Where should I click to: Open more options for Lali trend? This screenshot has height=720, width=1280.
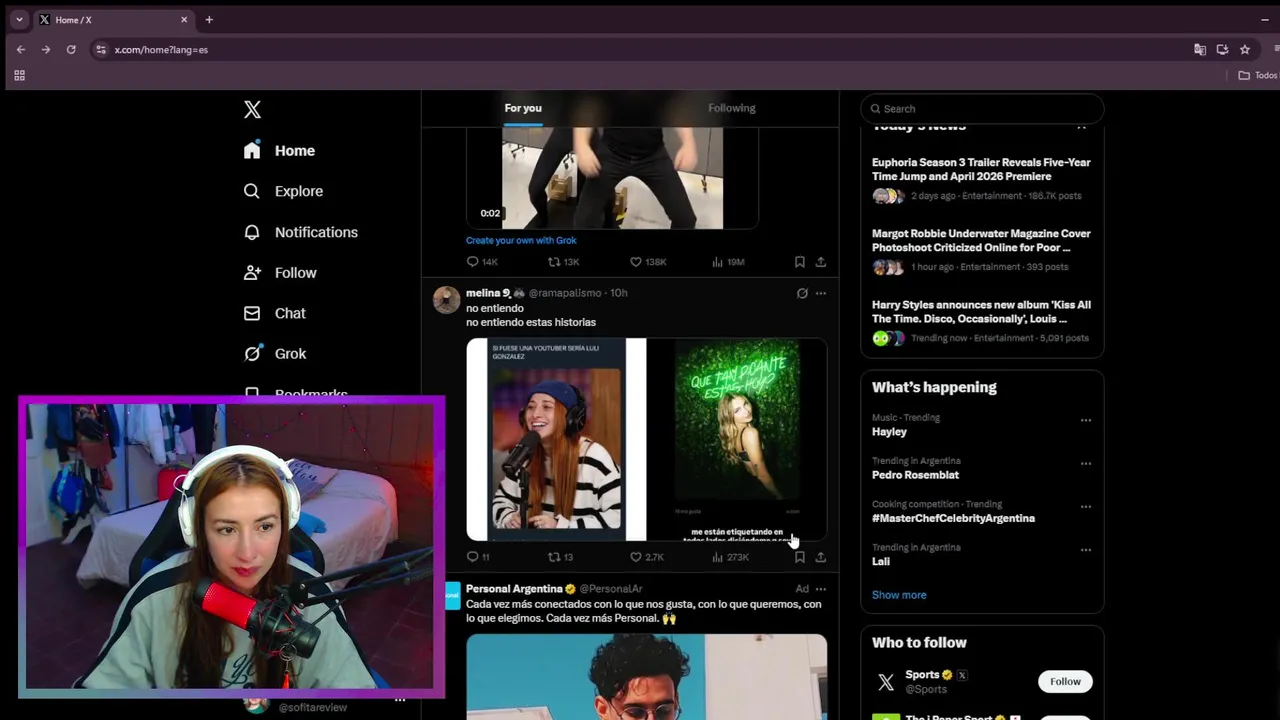pos(1086,549)
